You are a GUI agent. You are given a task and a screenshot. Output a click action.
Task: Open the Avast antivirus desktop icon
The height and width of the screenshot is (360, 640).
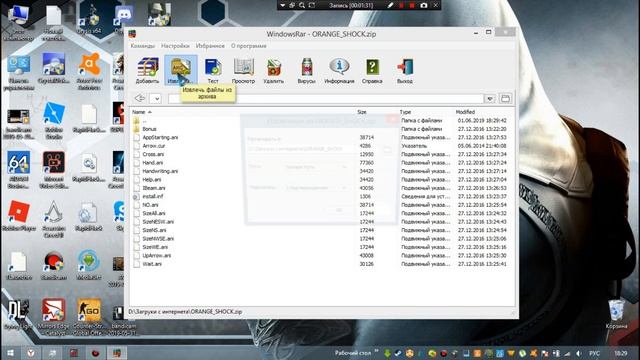pyautogui.click(x=89, y=71)
